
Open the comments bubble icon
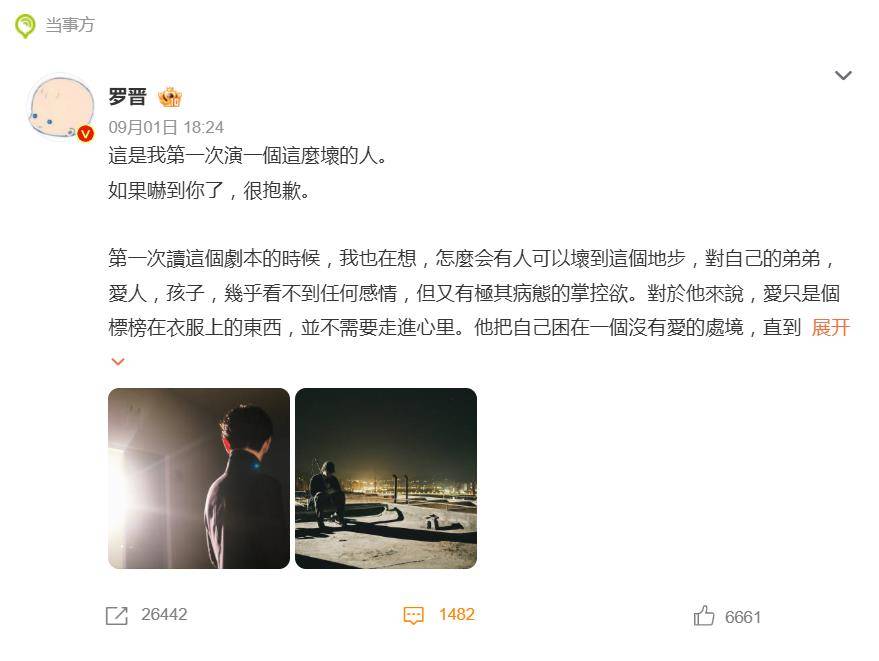pos(413,616)
